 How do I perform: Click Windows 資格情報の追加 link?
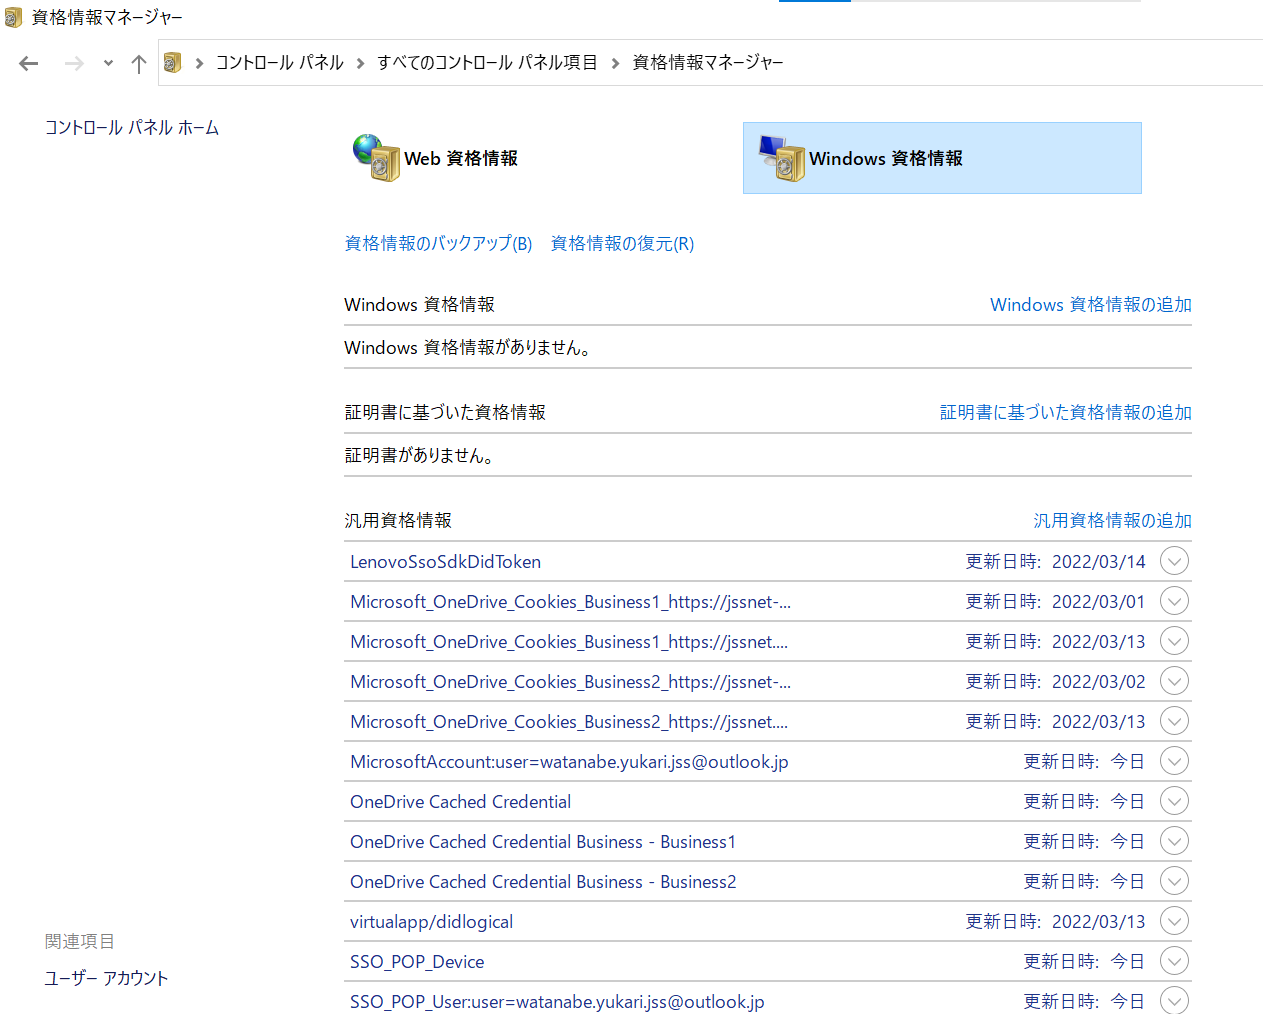(x=1091, y=304)
